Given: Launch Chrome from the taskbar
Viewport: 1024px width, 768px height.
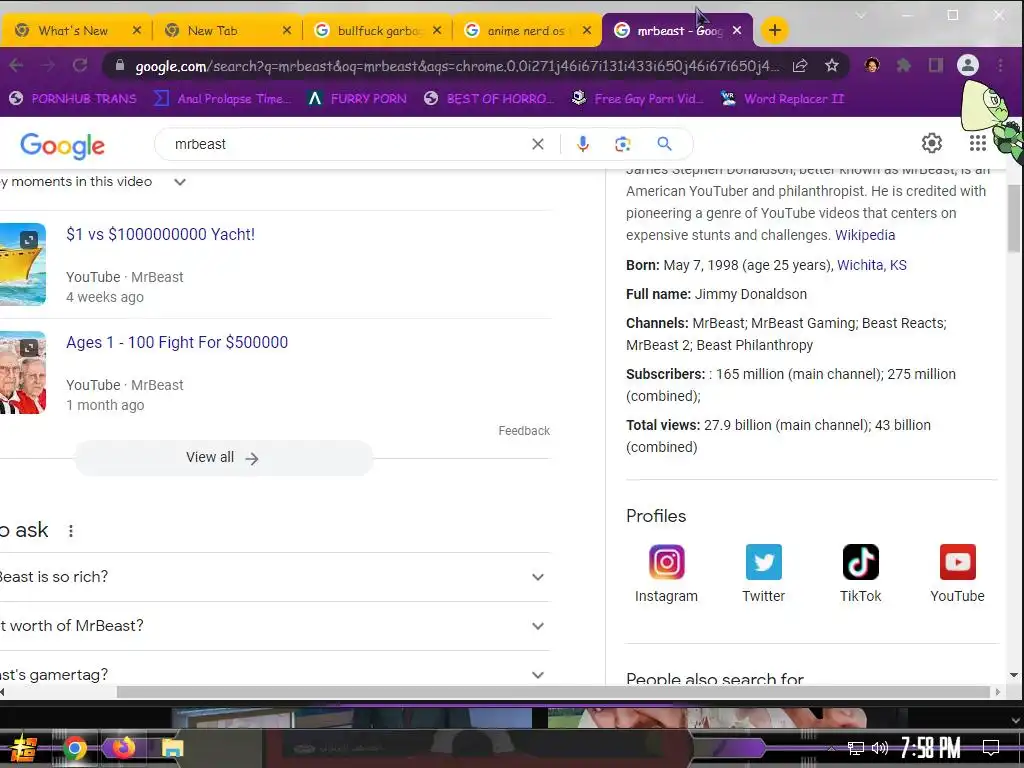Looking at the screenshot, I should [74, 748].
